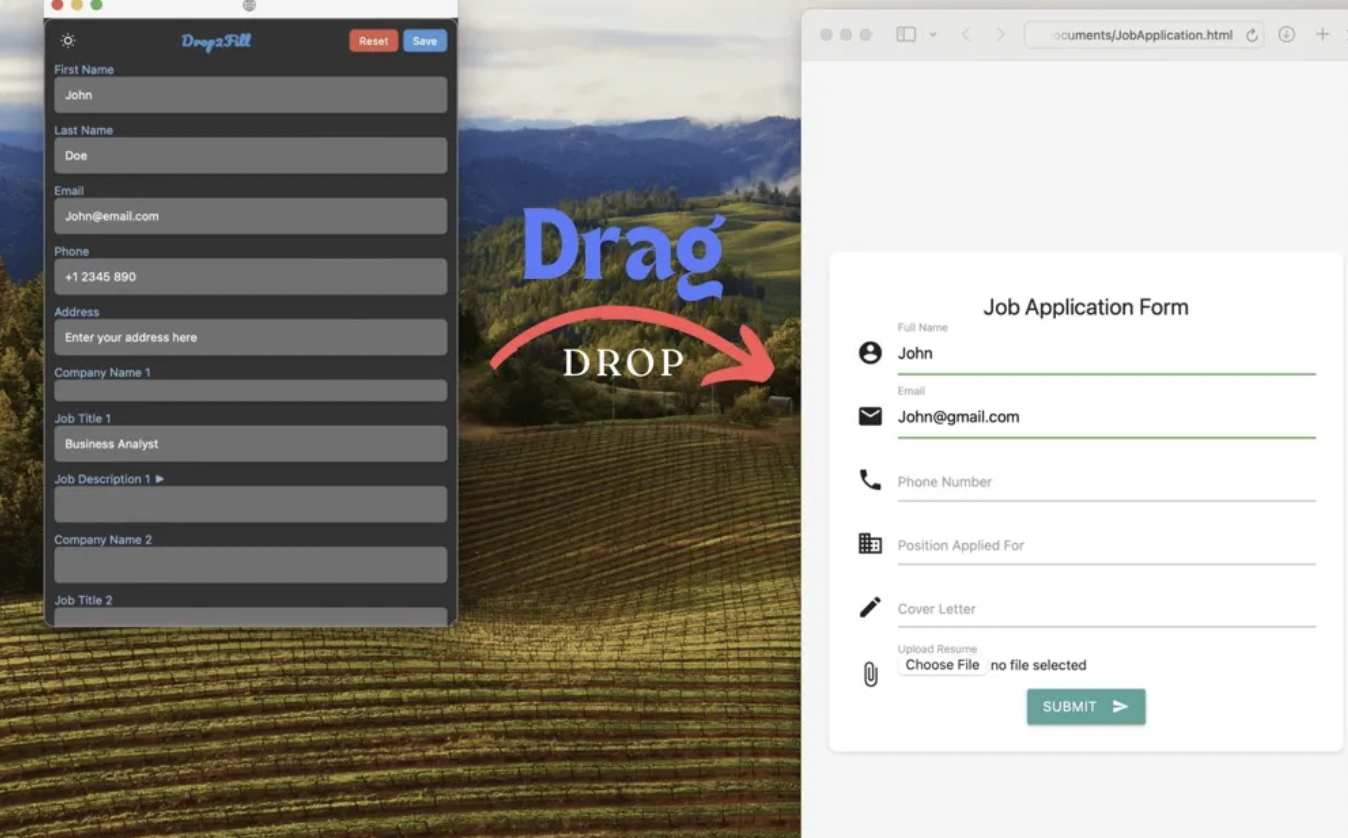Viewport: 1348px width, 838px height.
Task: Click the Company Name 1 field
Action: [x=250, y=391]
